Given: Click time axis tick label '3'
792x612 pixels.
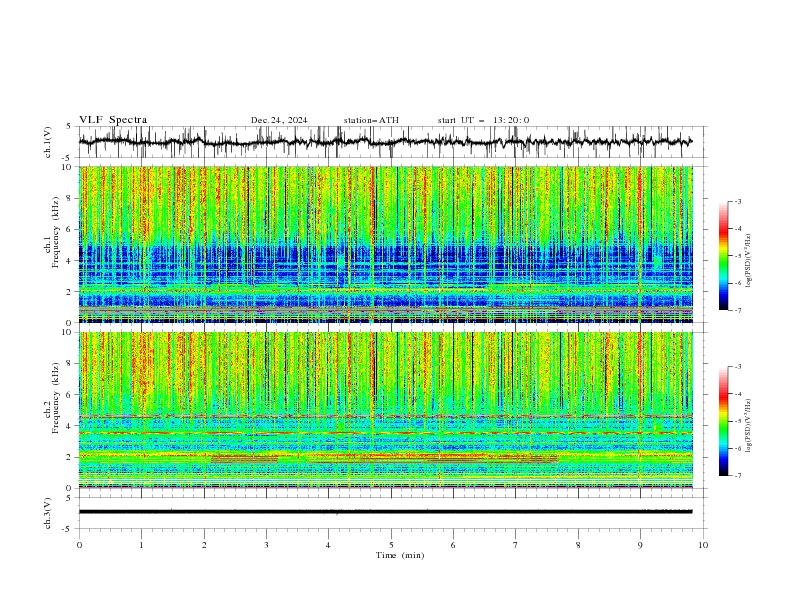Looking at the screenshot, I should click(266, 545).
